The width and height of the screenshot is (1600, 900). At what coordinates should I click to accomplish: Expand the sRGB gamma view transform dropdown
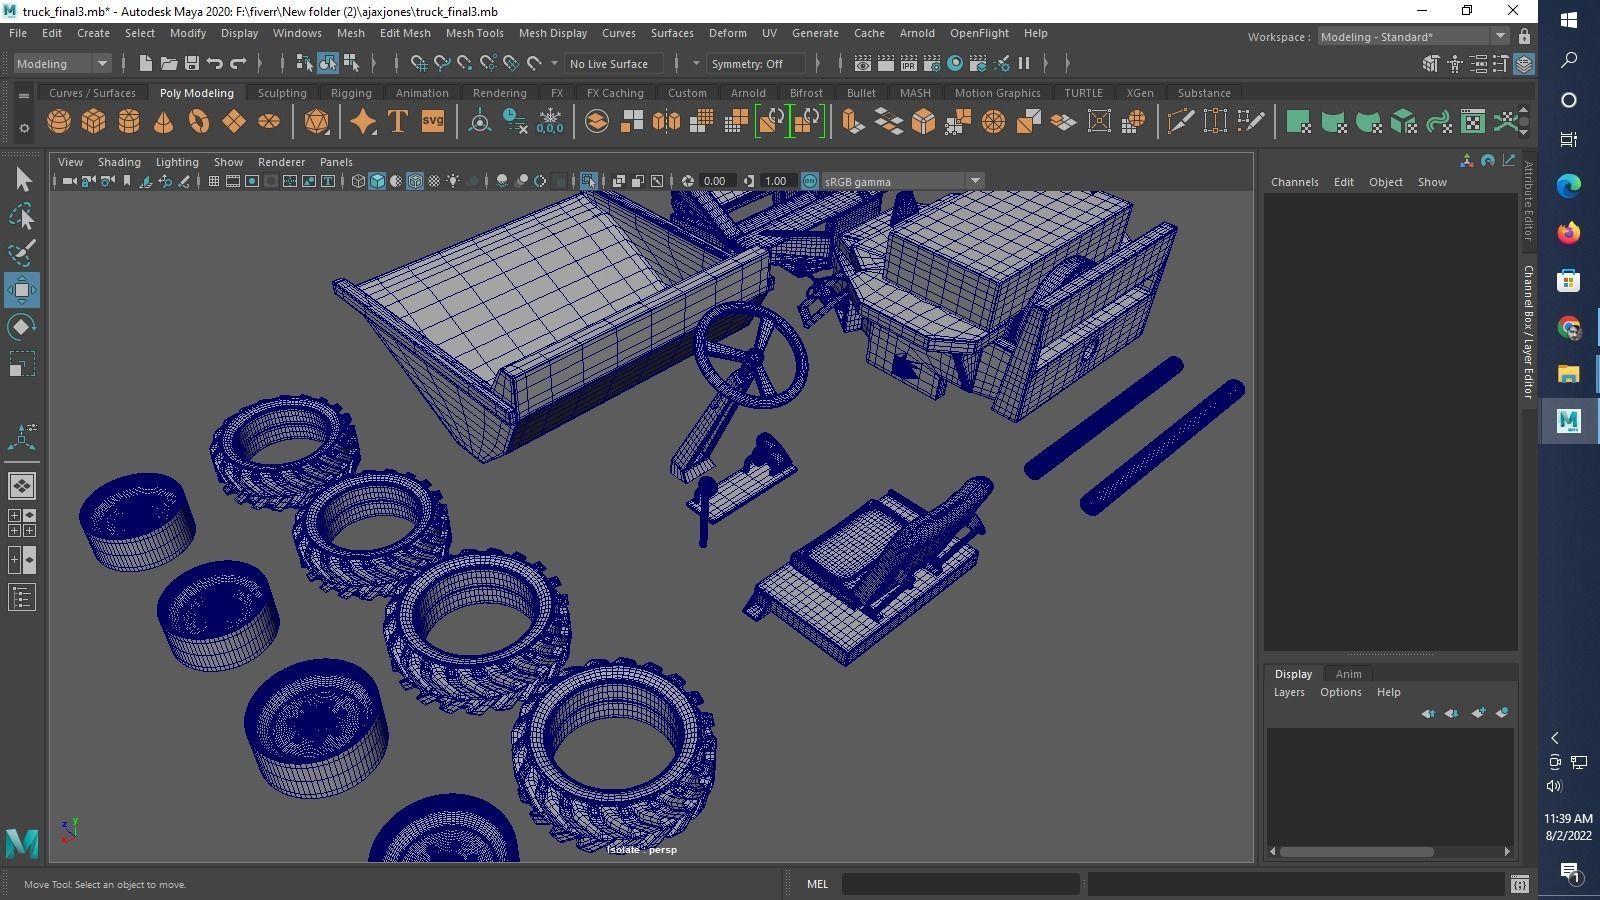point(975,181)
